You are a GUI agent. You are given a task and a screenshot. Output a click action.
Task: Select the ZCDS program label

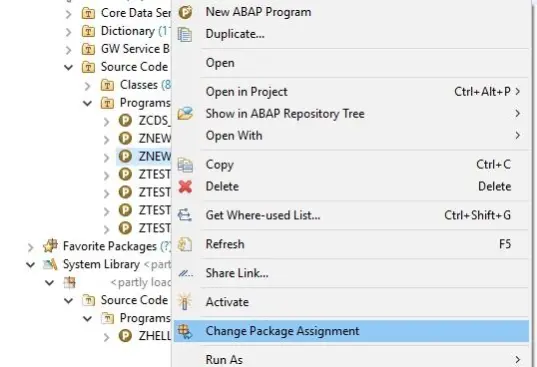point(154,121)
